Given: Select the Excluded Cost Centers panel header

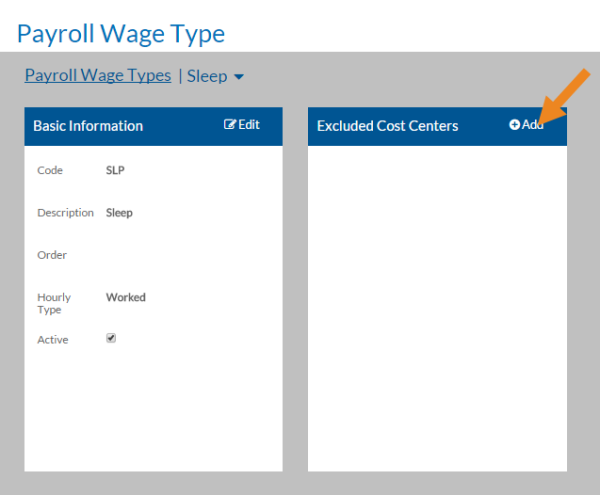Looking at the screenshot, I should [x=387, y=126].
